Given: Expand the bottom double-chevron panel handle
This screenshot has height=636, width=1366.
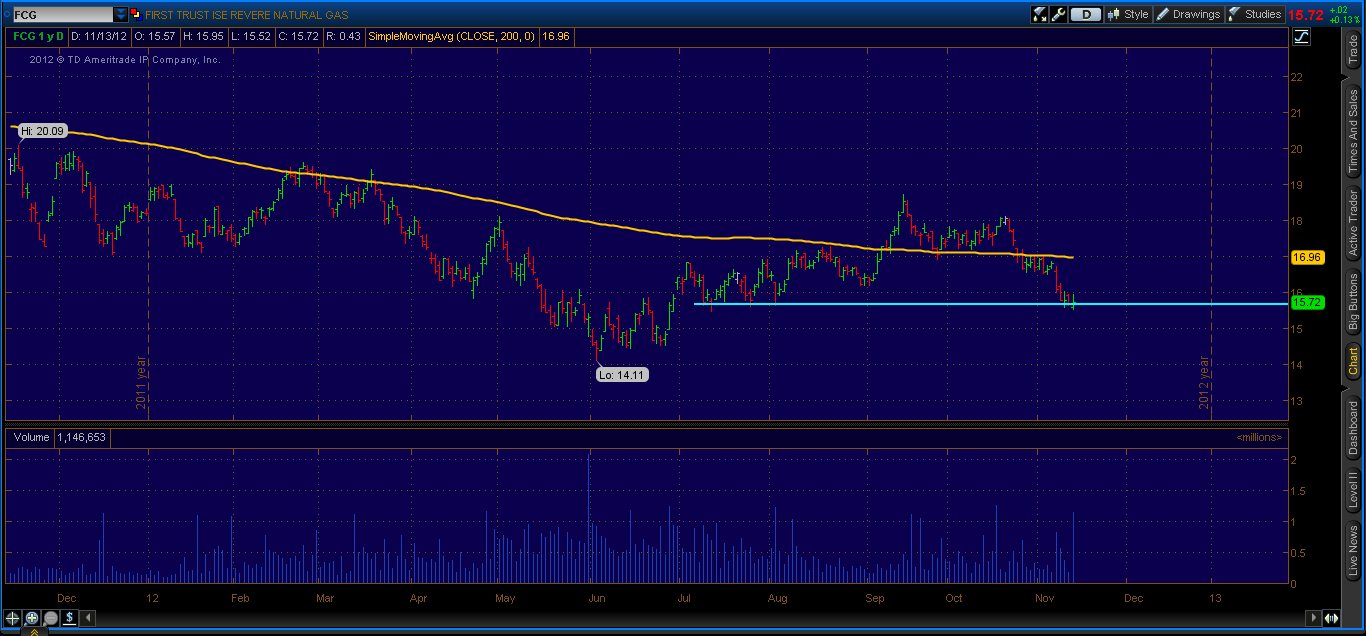Looking at the screenshot, I should pos(33,631).
